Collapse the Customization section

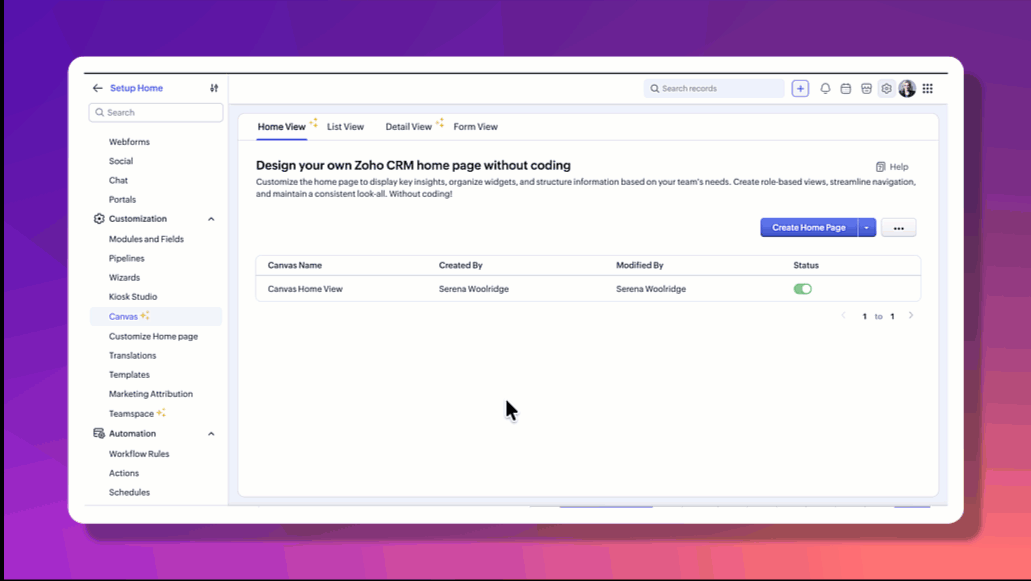click(x=211, y=219)
